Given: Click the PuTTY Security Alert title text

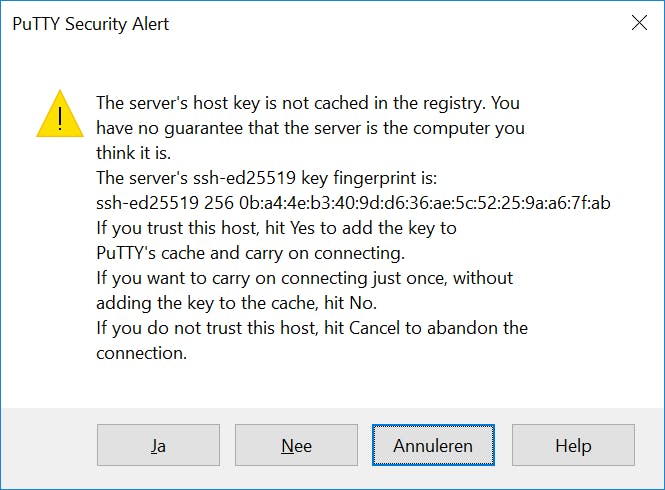Looking at the screenshot, I should click(90, 25).
